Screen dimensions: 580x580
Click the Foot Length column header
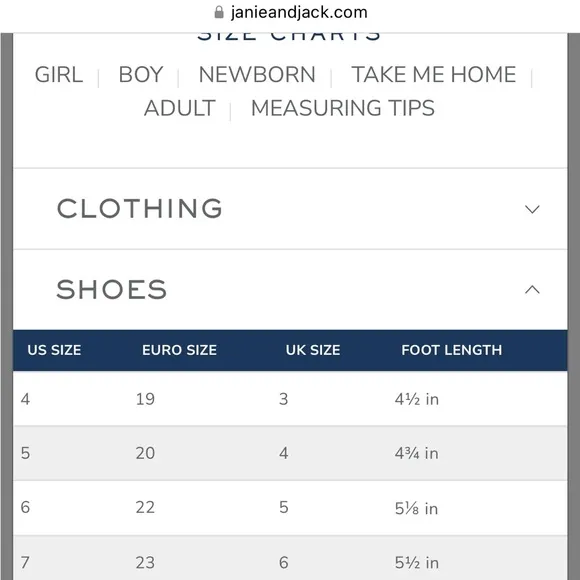pos(452,350)
